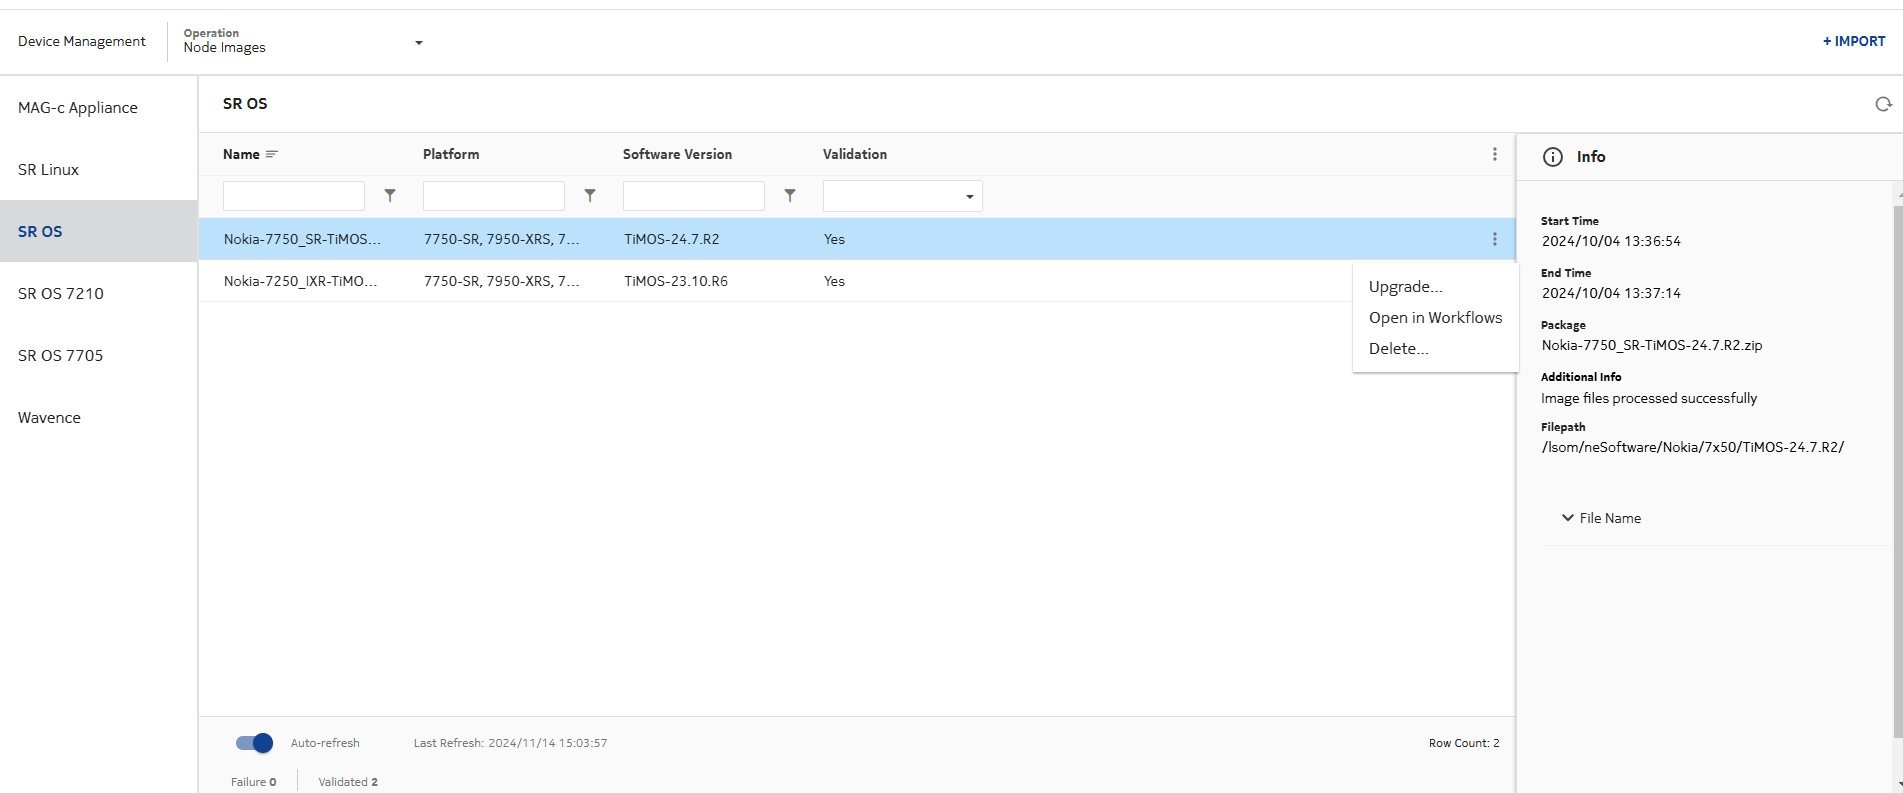Open SR Linux in the sidebar

(x=49, y=170)
